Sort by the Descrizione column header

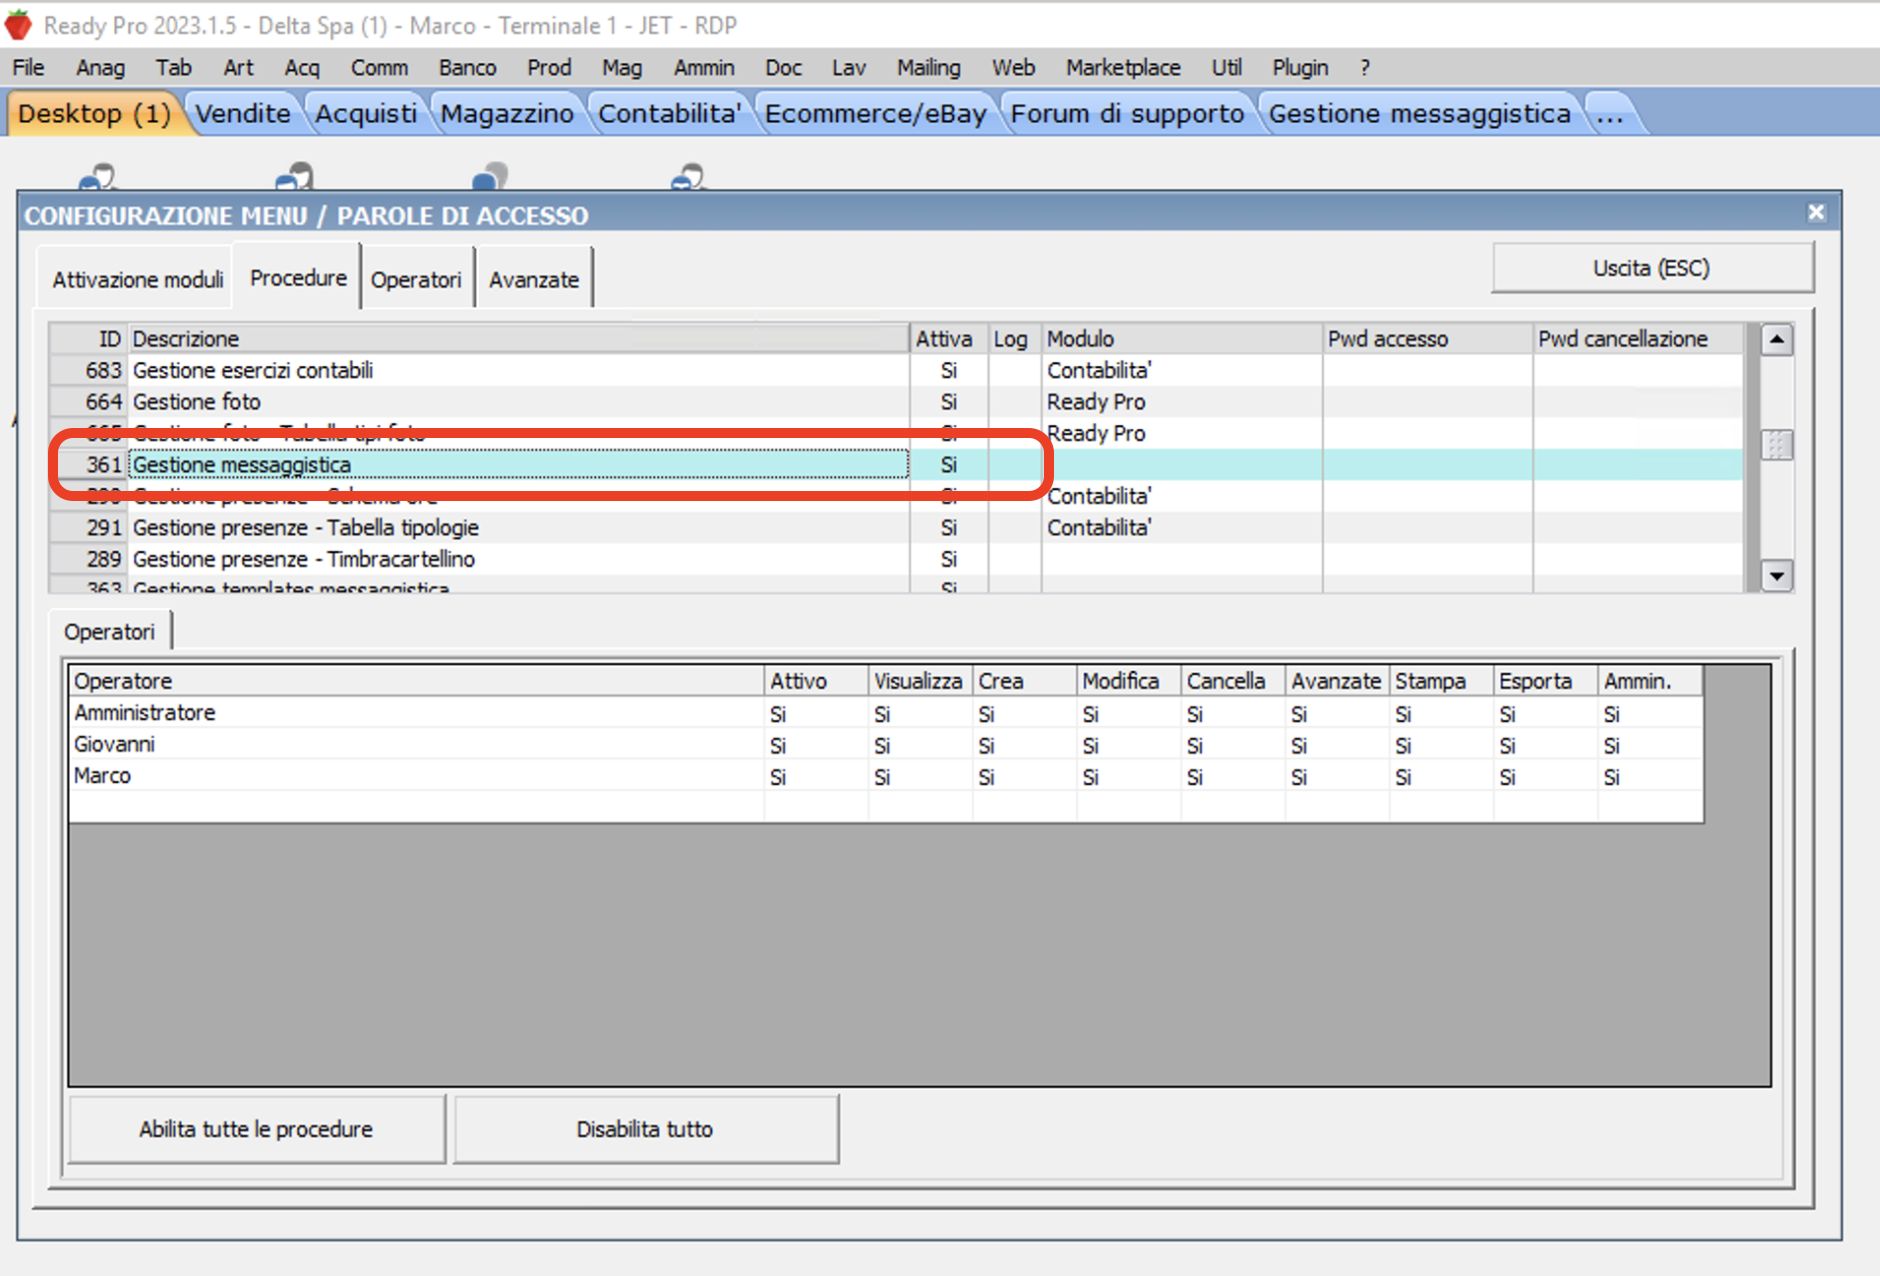[518, 339]
